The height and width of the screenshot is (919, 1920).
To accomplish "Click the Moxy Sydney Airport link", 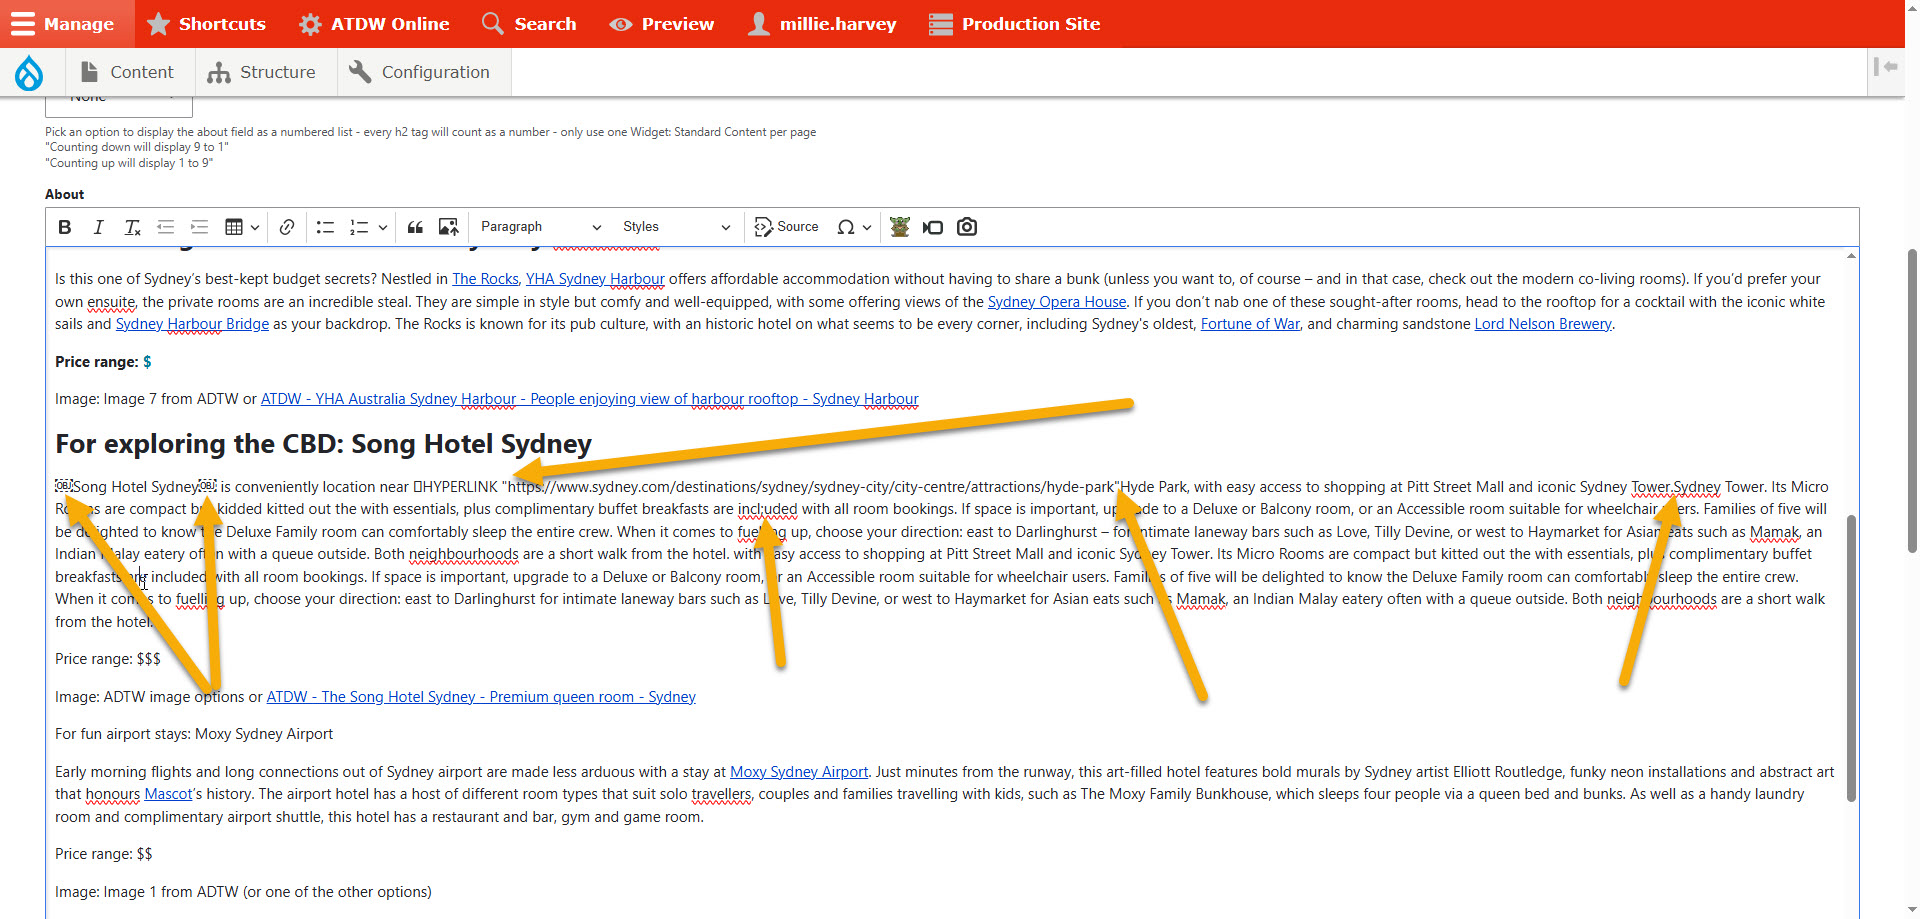I will click(799, 772).
